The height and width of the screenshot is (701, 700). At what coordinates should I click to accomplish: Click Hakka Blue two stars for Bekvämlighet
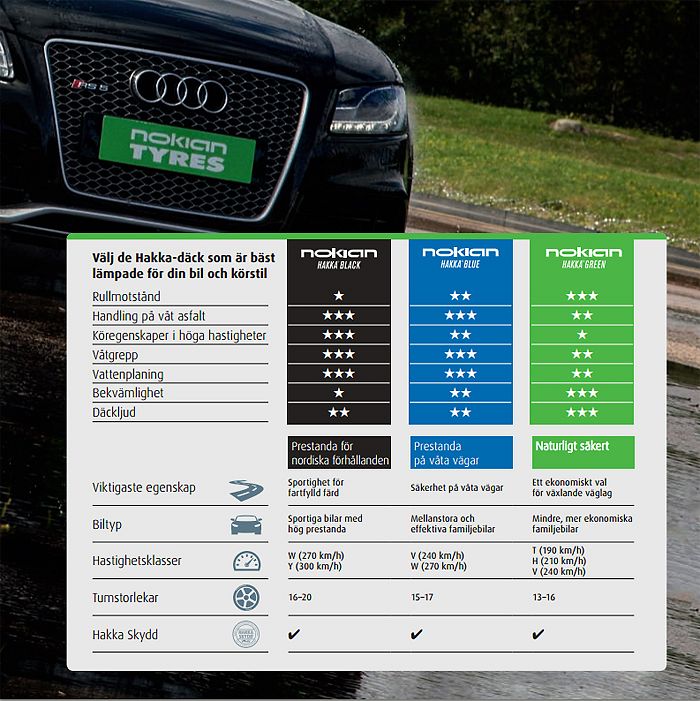pos(460,393)
